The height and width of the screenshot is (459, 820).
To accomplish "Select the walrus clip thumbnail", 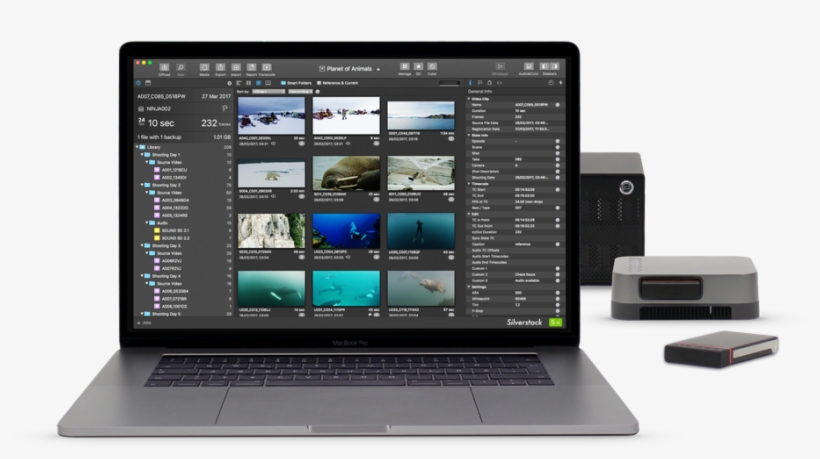I will point(346,174).
